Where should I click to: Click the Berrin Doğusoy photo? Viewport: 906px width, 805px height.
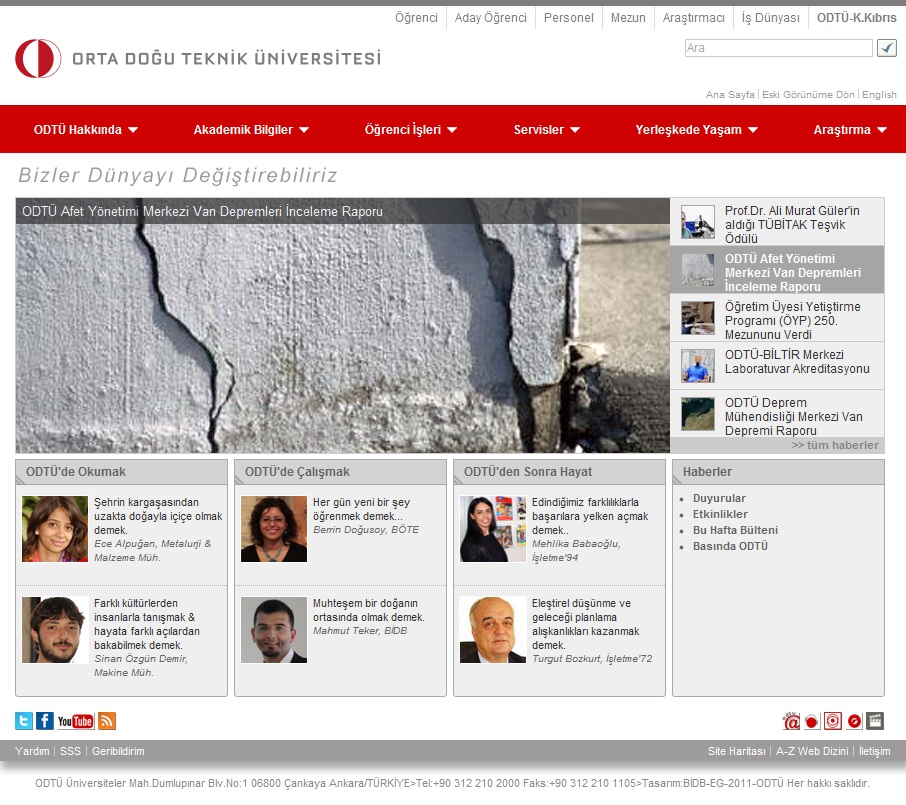tap(274, 529)
